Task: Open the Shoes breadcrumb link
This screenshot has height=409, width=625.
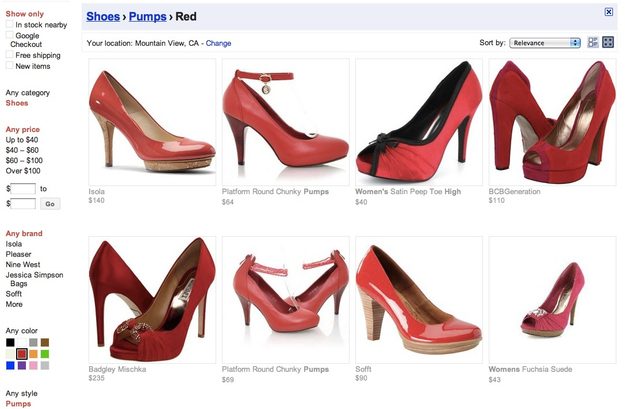Action: coord(103,17)
